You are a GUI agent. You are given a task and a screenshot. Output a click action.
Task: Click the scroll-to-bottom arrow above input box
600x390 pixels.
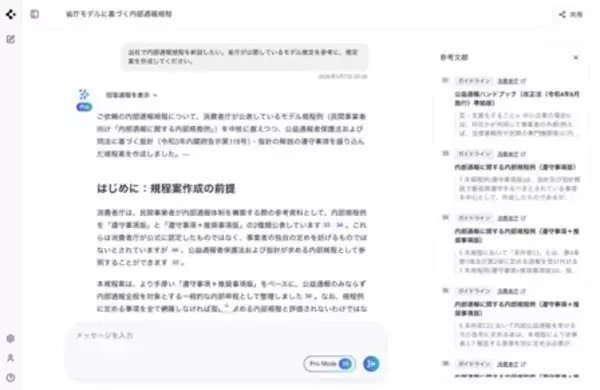(227, 306)
